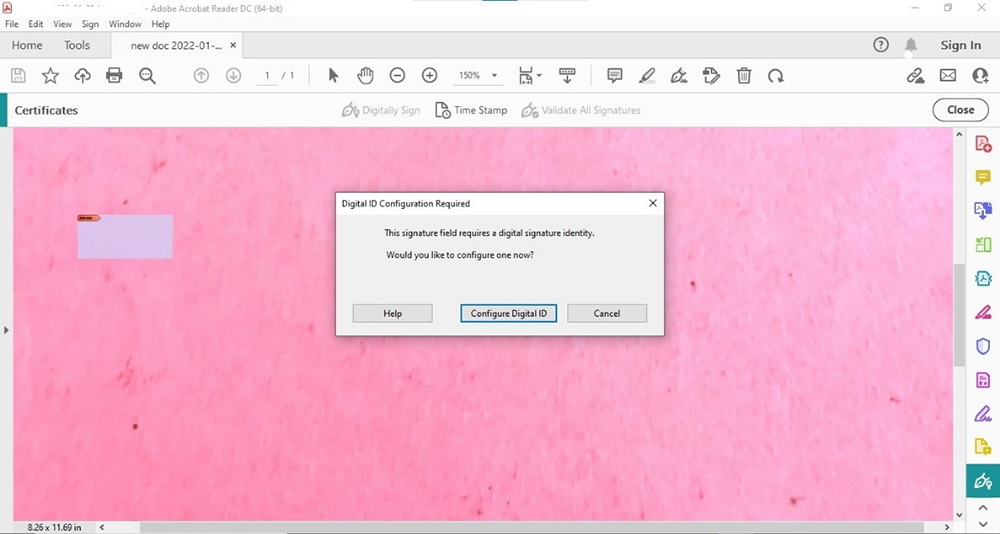Screen dimensions: 1000x534
Task: Click the Print file icon
Action: pos(114,76)
